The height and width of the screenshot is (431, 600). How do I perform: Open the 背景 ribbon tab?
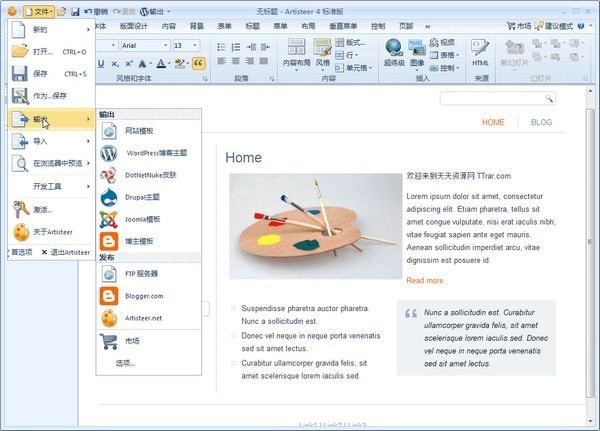(x=197, y=25)
